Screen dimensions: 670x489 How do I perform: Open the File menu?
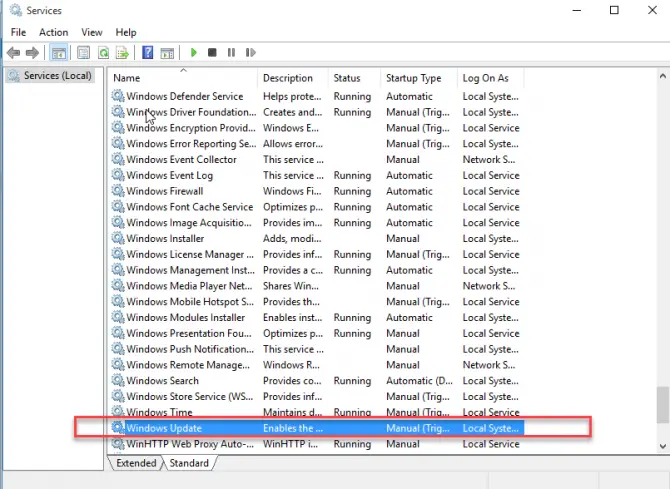[x=18, y=32]
